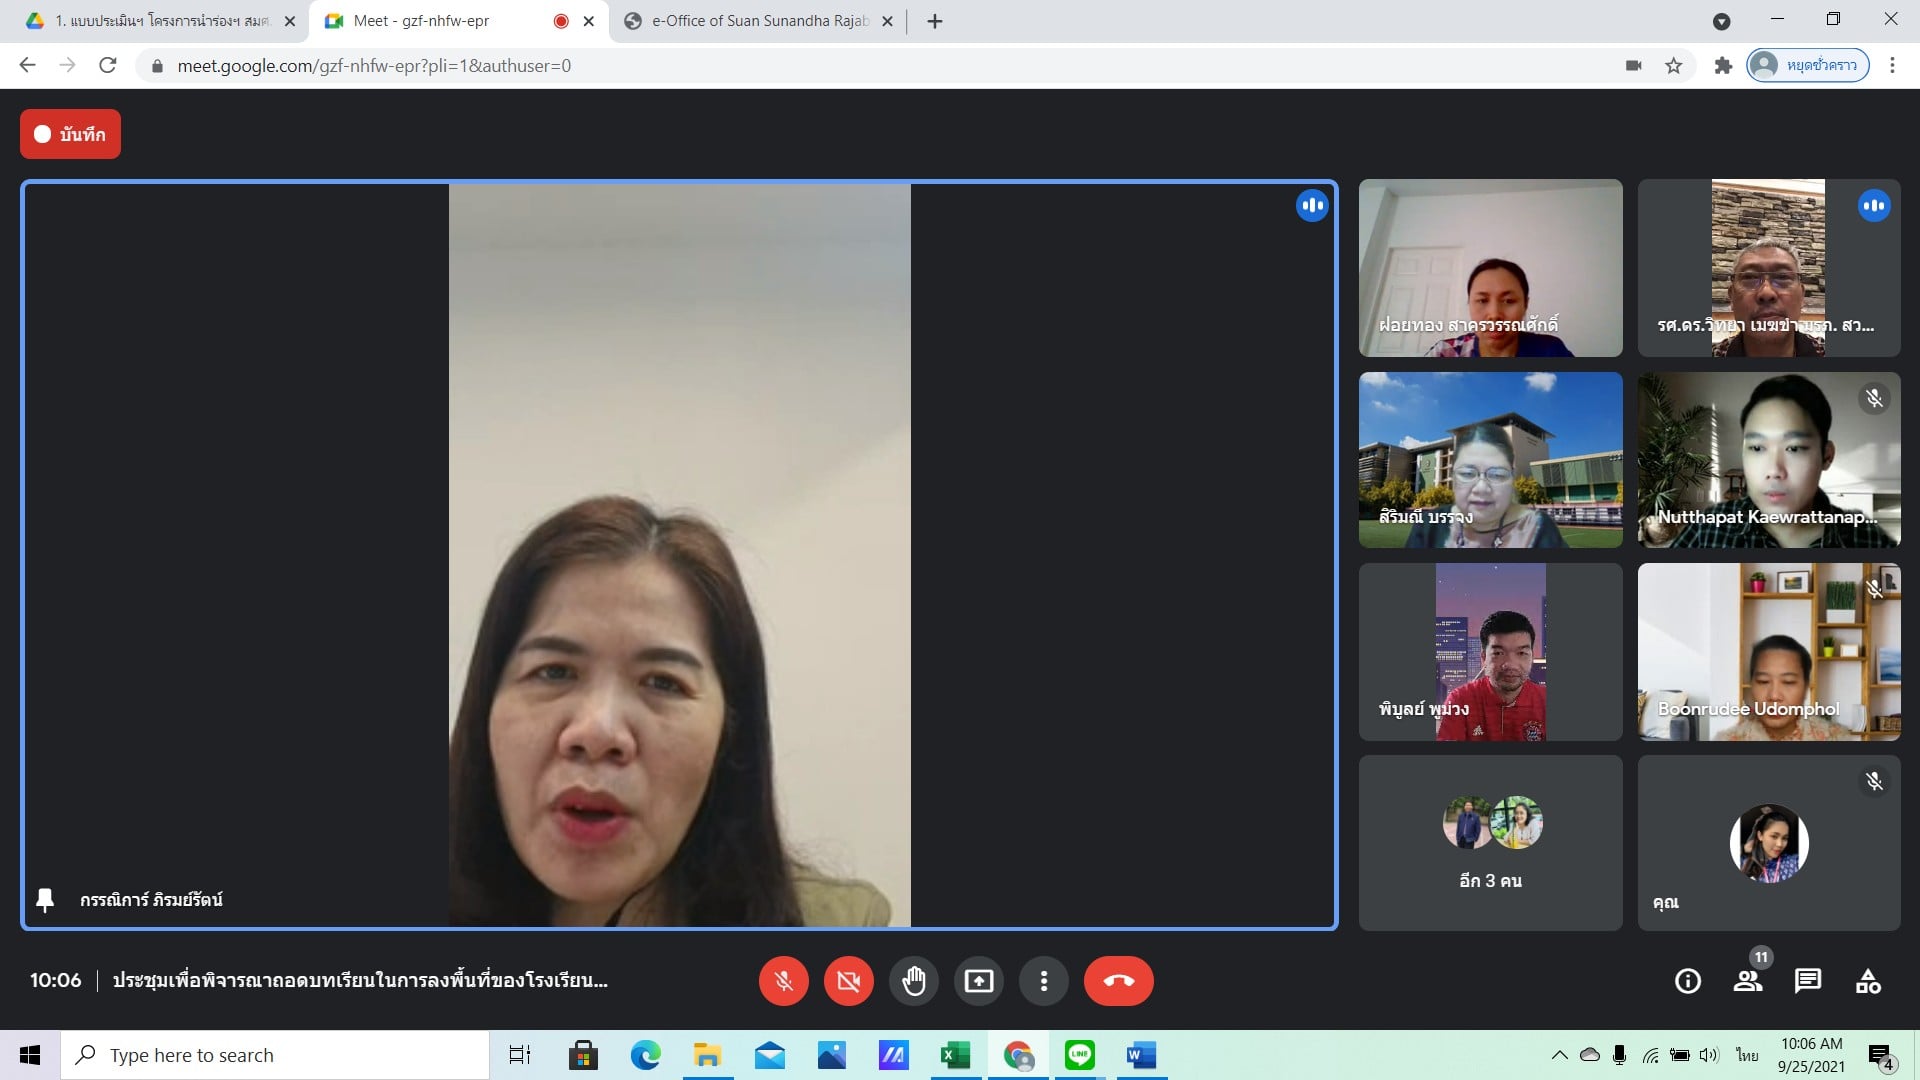This screenshot has width=1920, height=1080.
Task: Open the Meet activities panel
Action: point(1867,981)
